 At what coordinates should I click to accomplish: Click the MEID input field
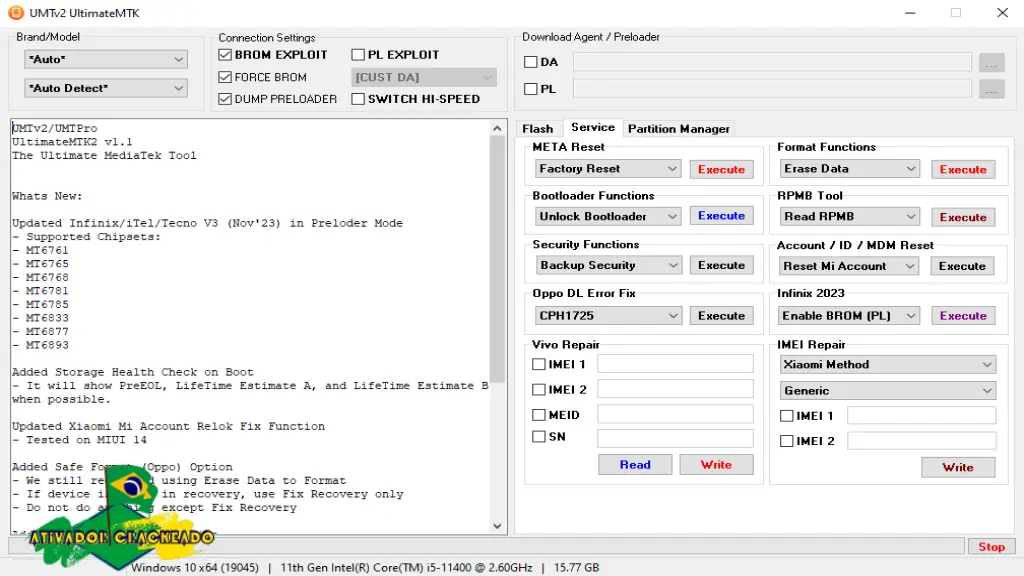(675, 414)
